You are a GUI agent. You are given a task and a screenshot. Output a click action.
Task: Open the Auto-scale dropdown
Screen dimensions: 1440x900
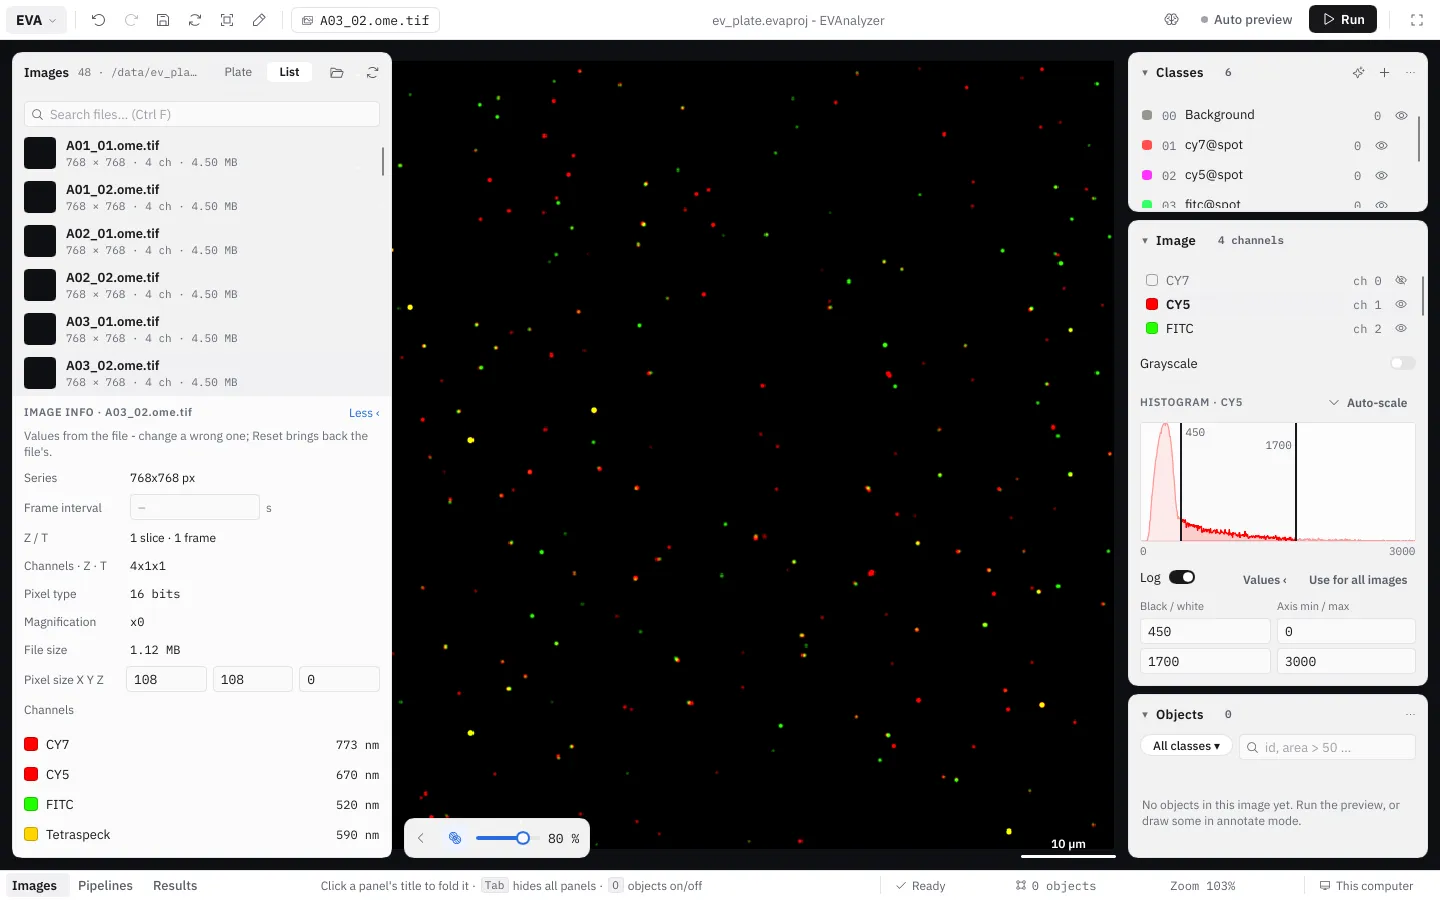point(1367,403)
